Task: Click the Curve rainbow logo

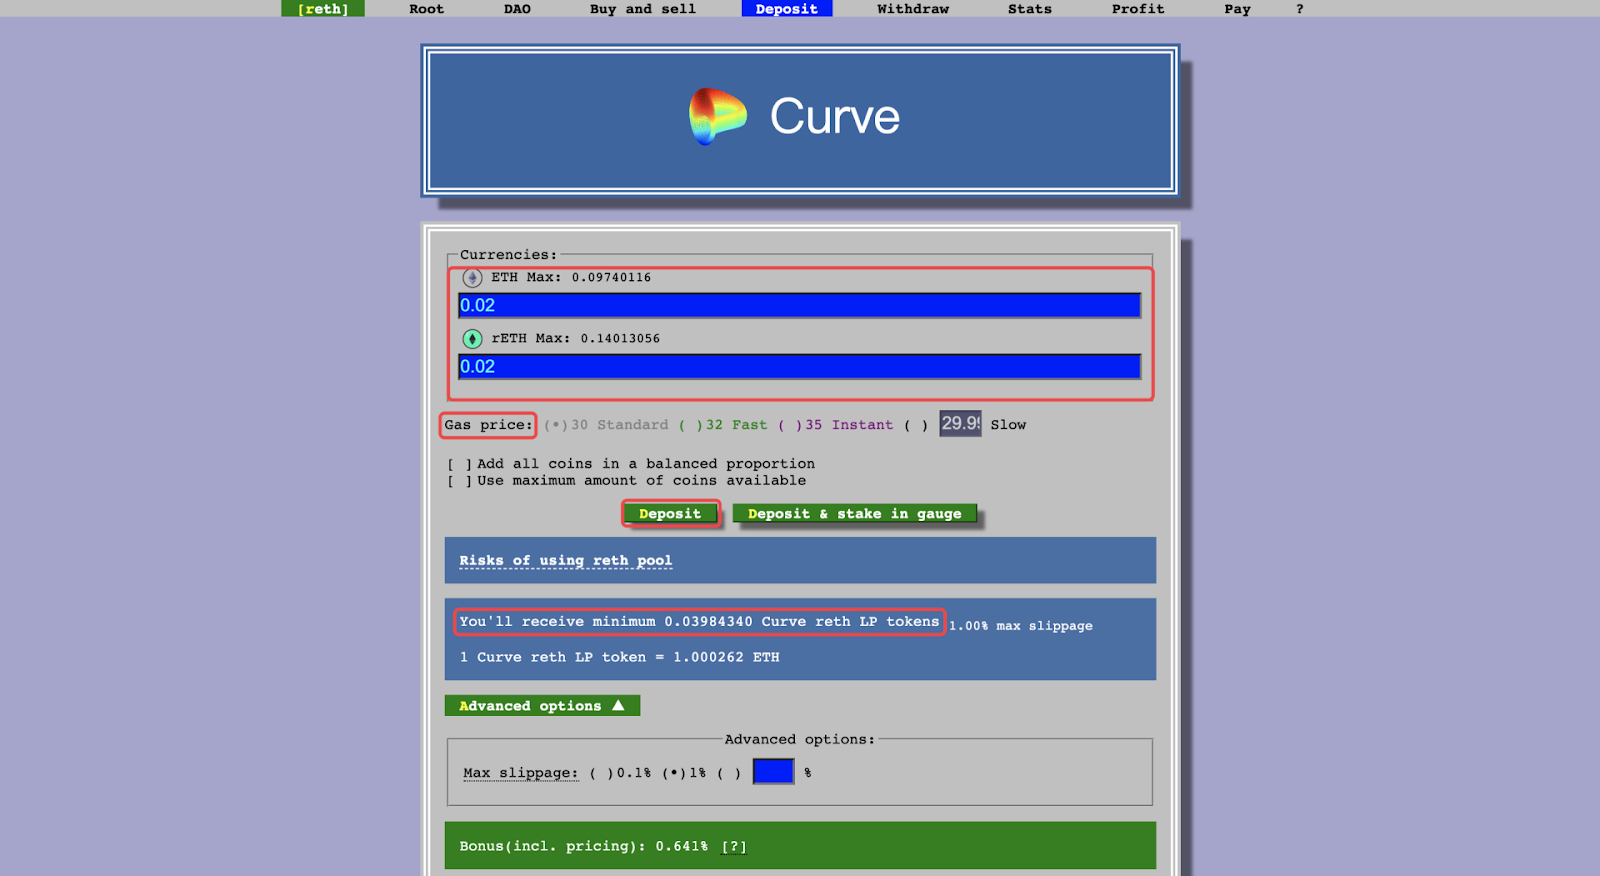Action: point(717,116)
